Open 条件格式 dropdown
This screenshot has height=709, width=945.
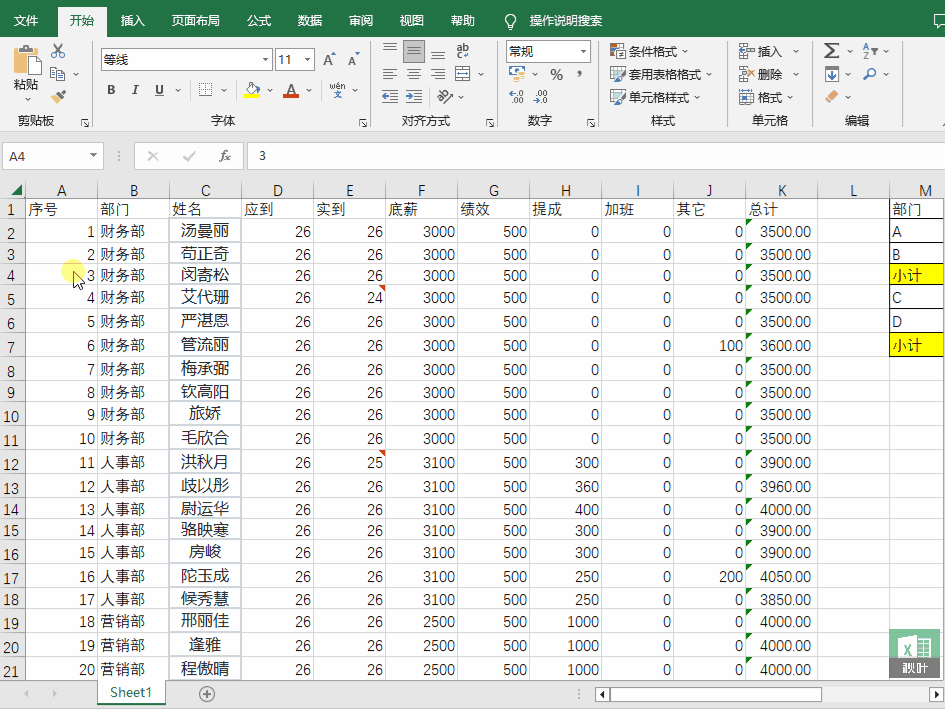649,51
